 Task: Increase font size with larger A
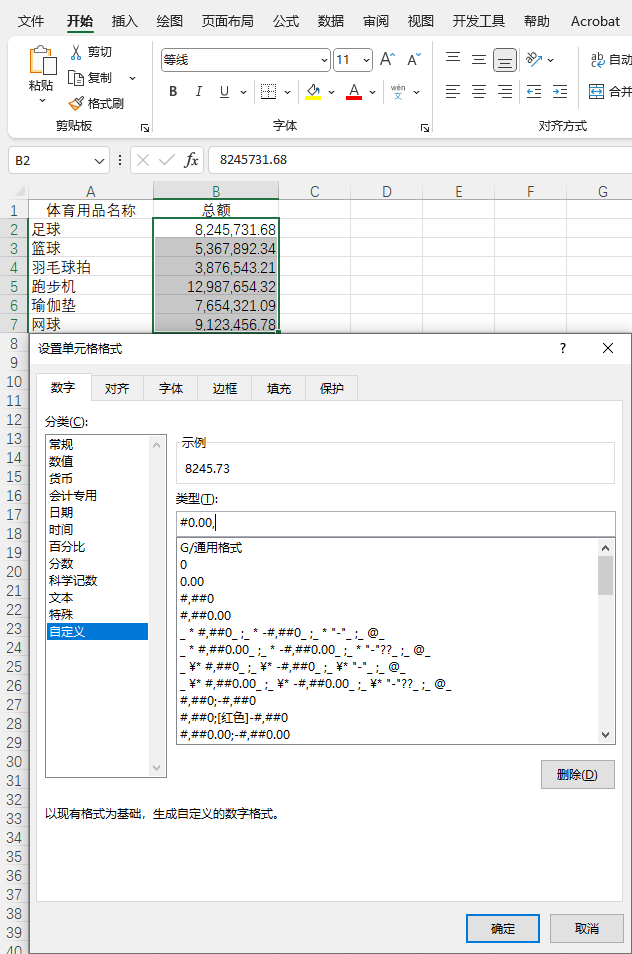click(387, 60)
